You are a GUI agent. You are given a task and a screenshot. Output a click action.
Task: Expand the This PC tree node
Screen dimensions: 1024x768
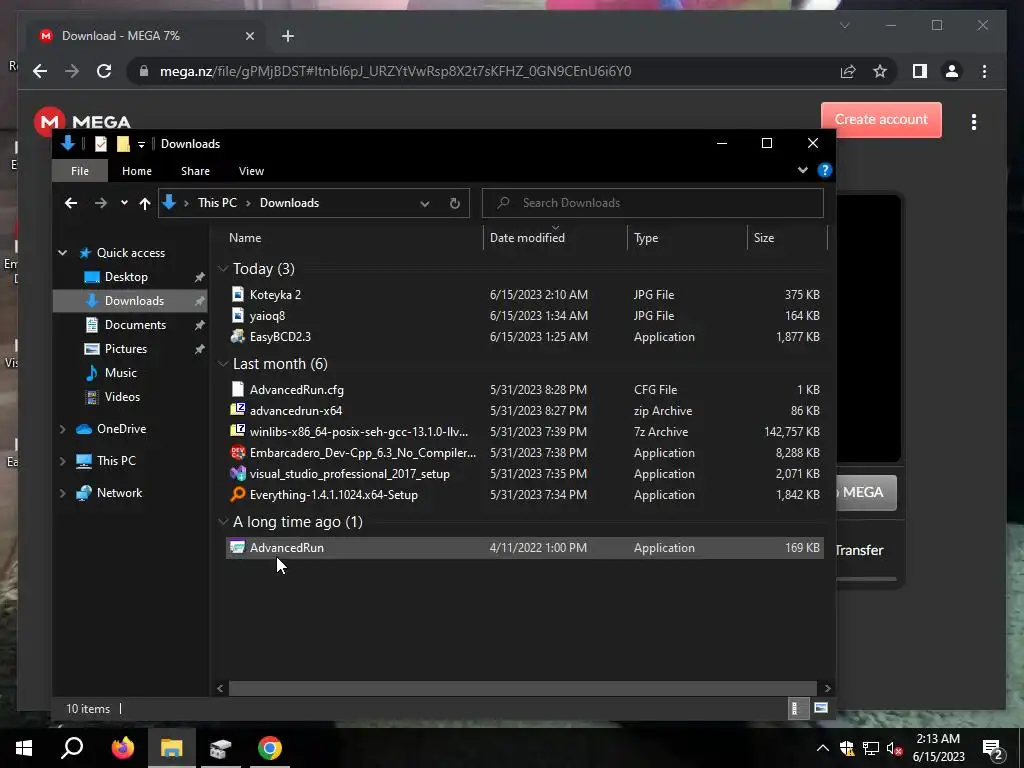tap(63, 461)
